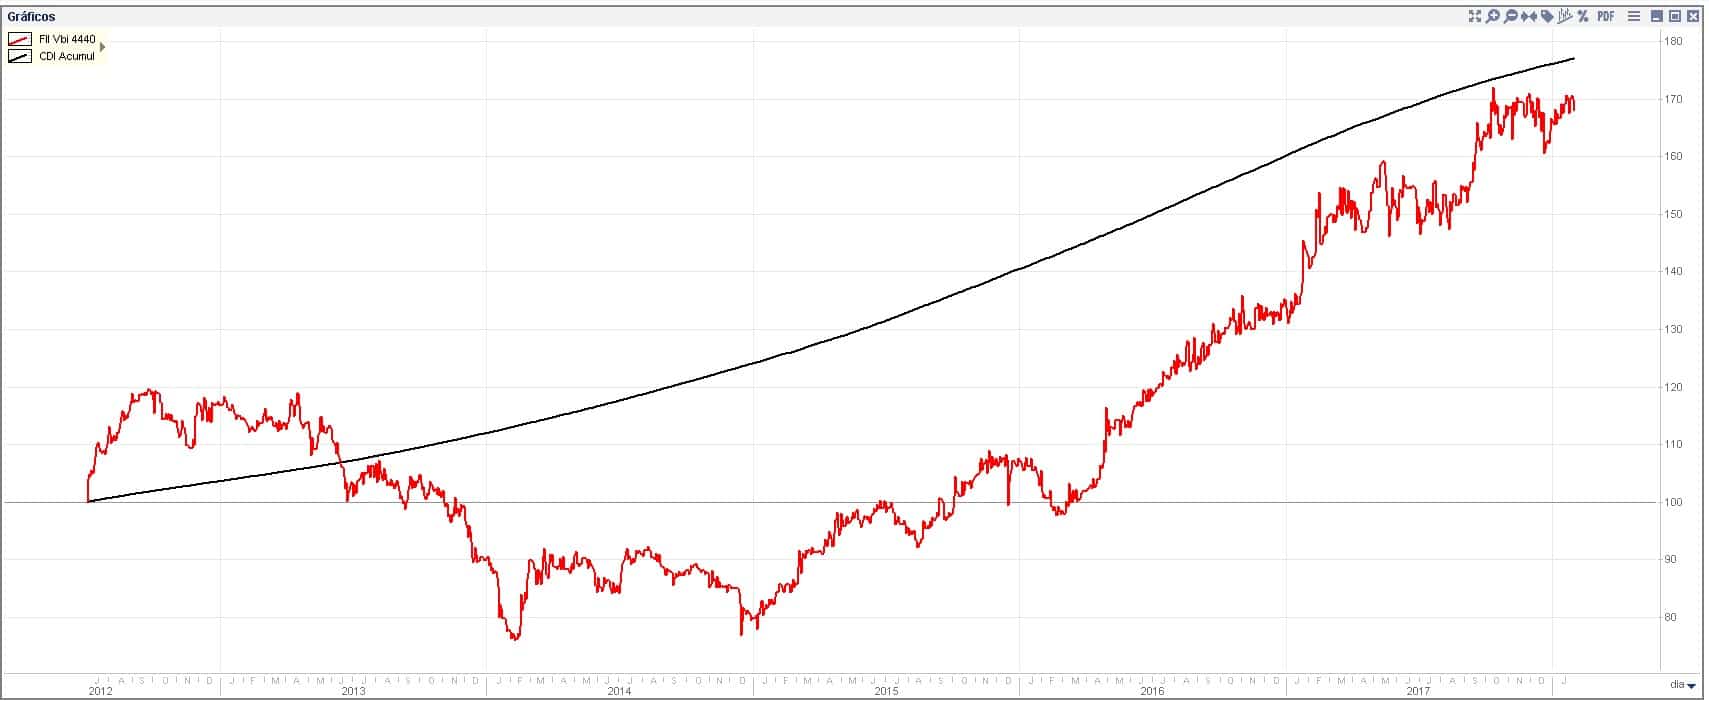Select the FII Vbi 4440 legend label
Viewport: 1709px width, 702px height.
tap(67, 39)
